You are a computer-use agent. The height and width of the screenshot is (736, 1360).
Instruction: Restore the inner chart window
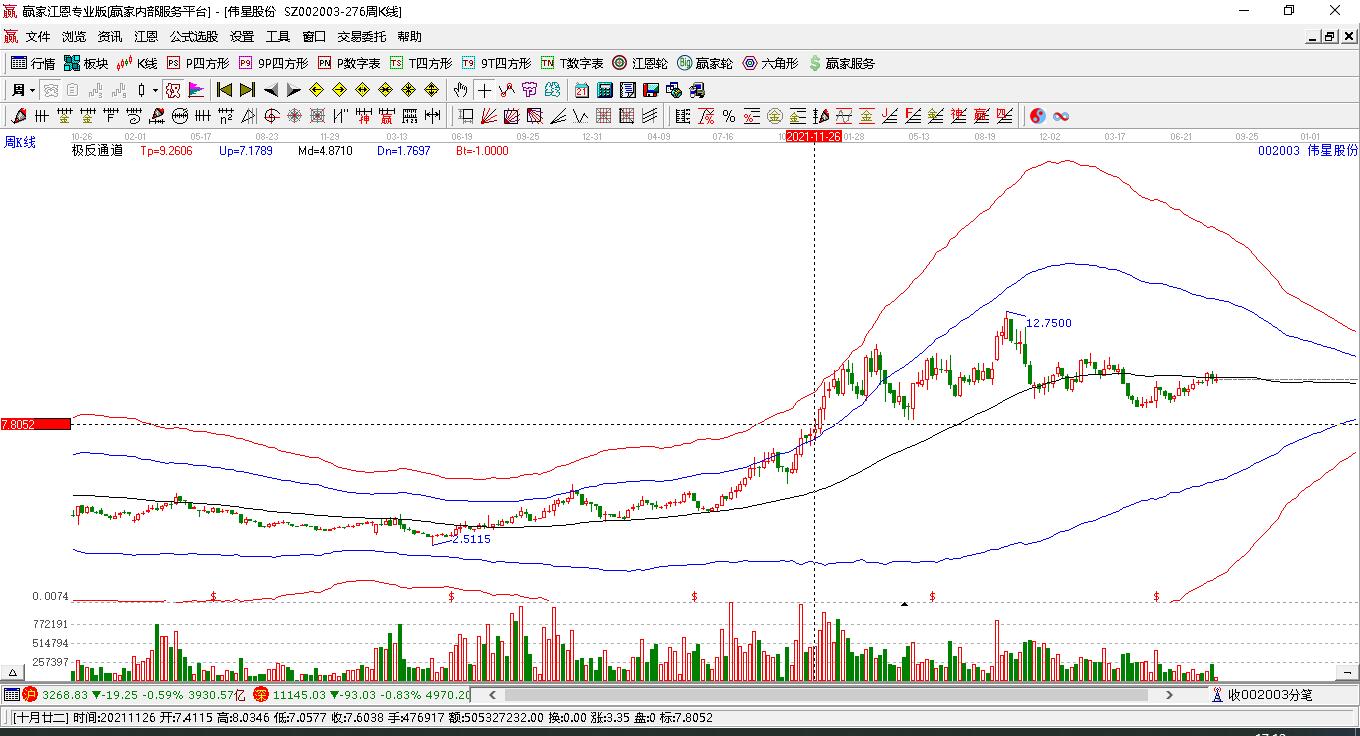(1330, 37)
